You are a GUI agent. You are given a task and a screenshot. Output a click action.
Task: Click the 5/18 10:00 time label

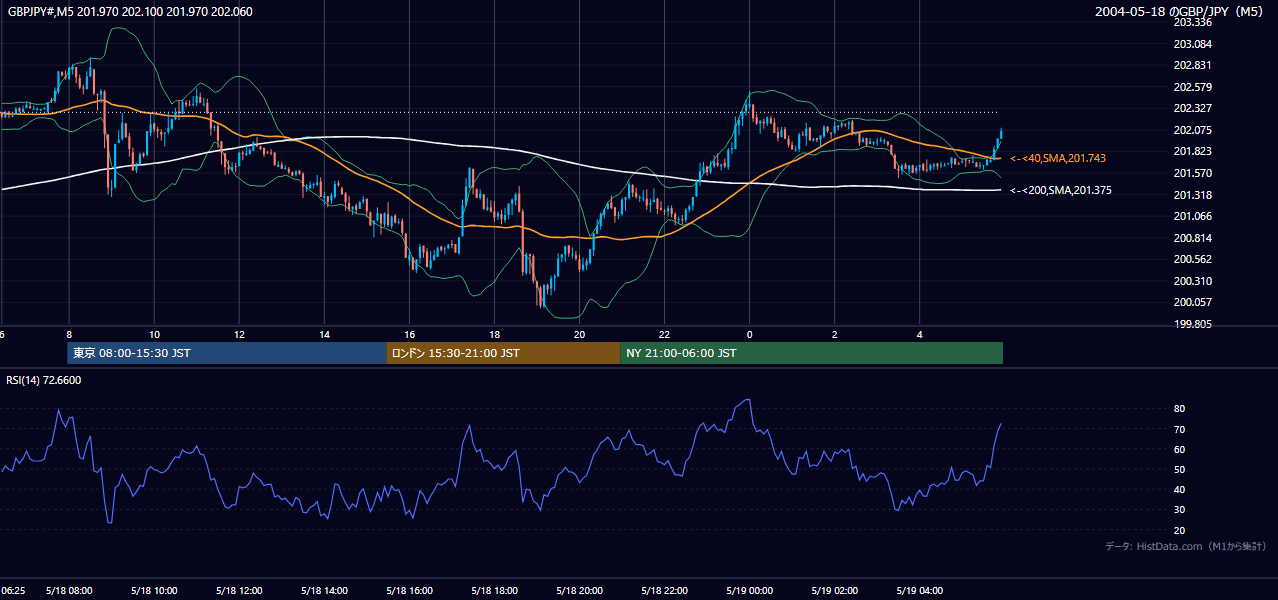tap(154, 591)
